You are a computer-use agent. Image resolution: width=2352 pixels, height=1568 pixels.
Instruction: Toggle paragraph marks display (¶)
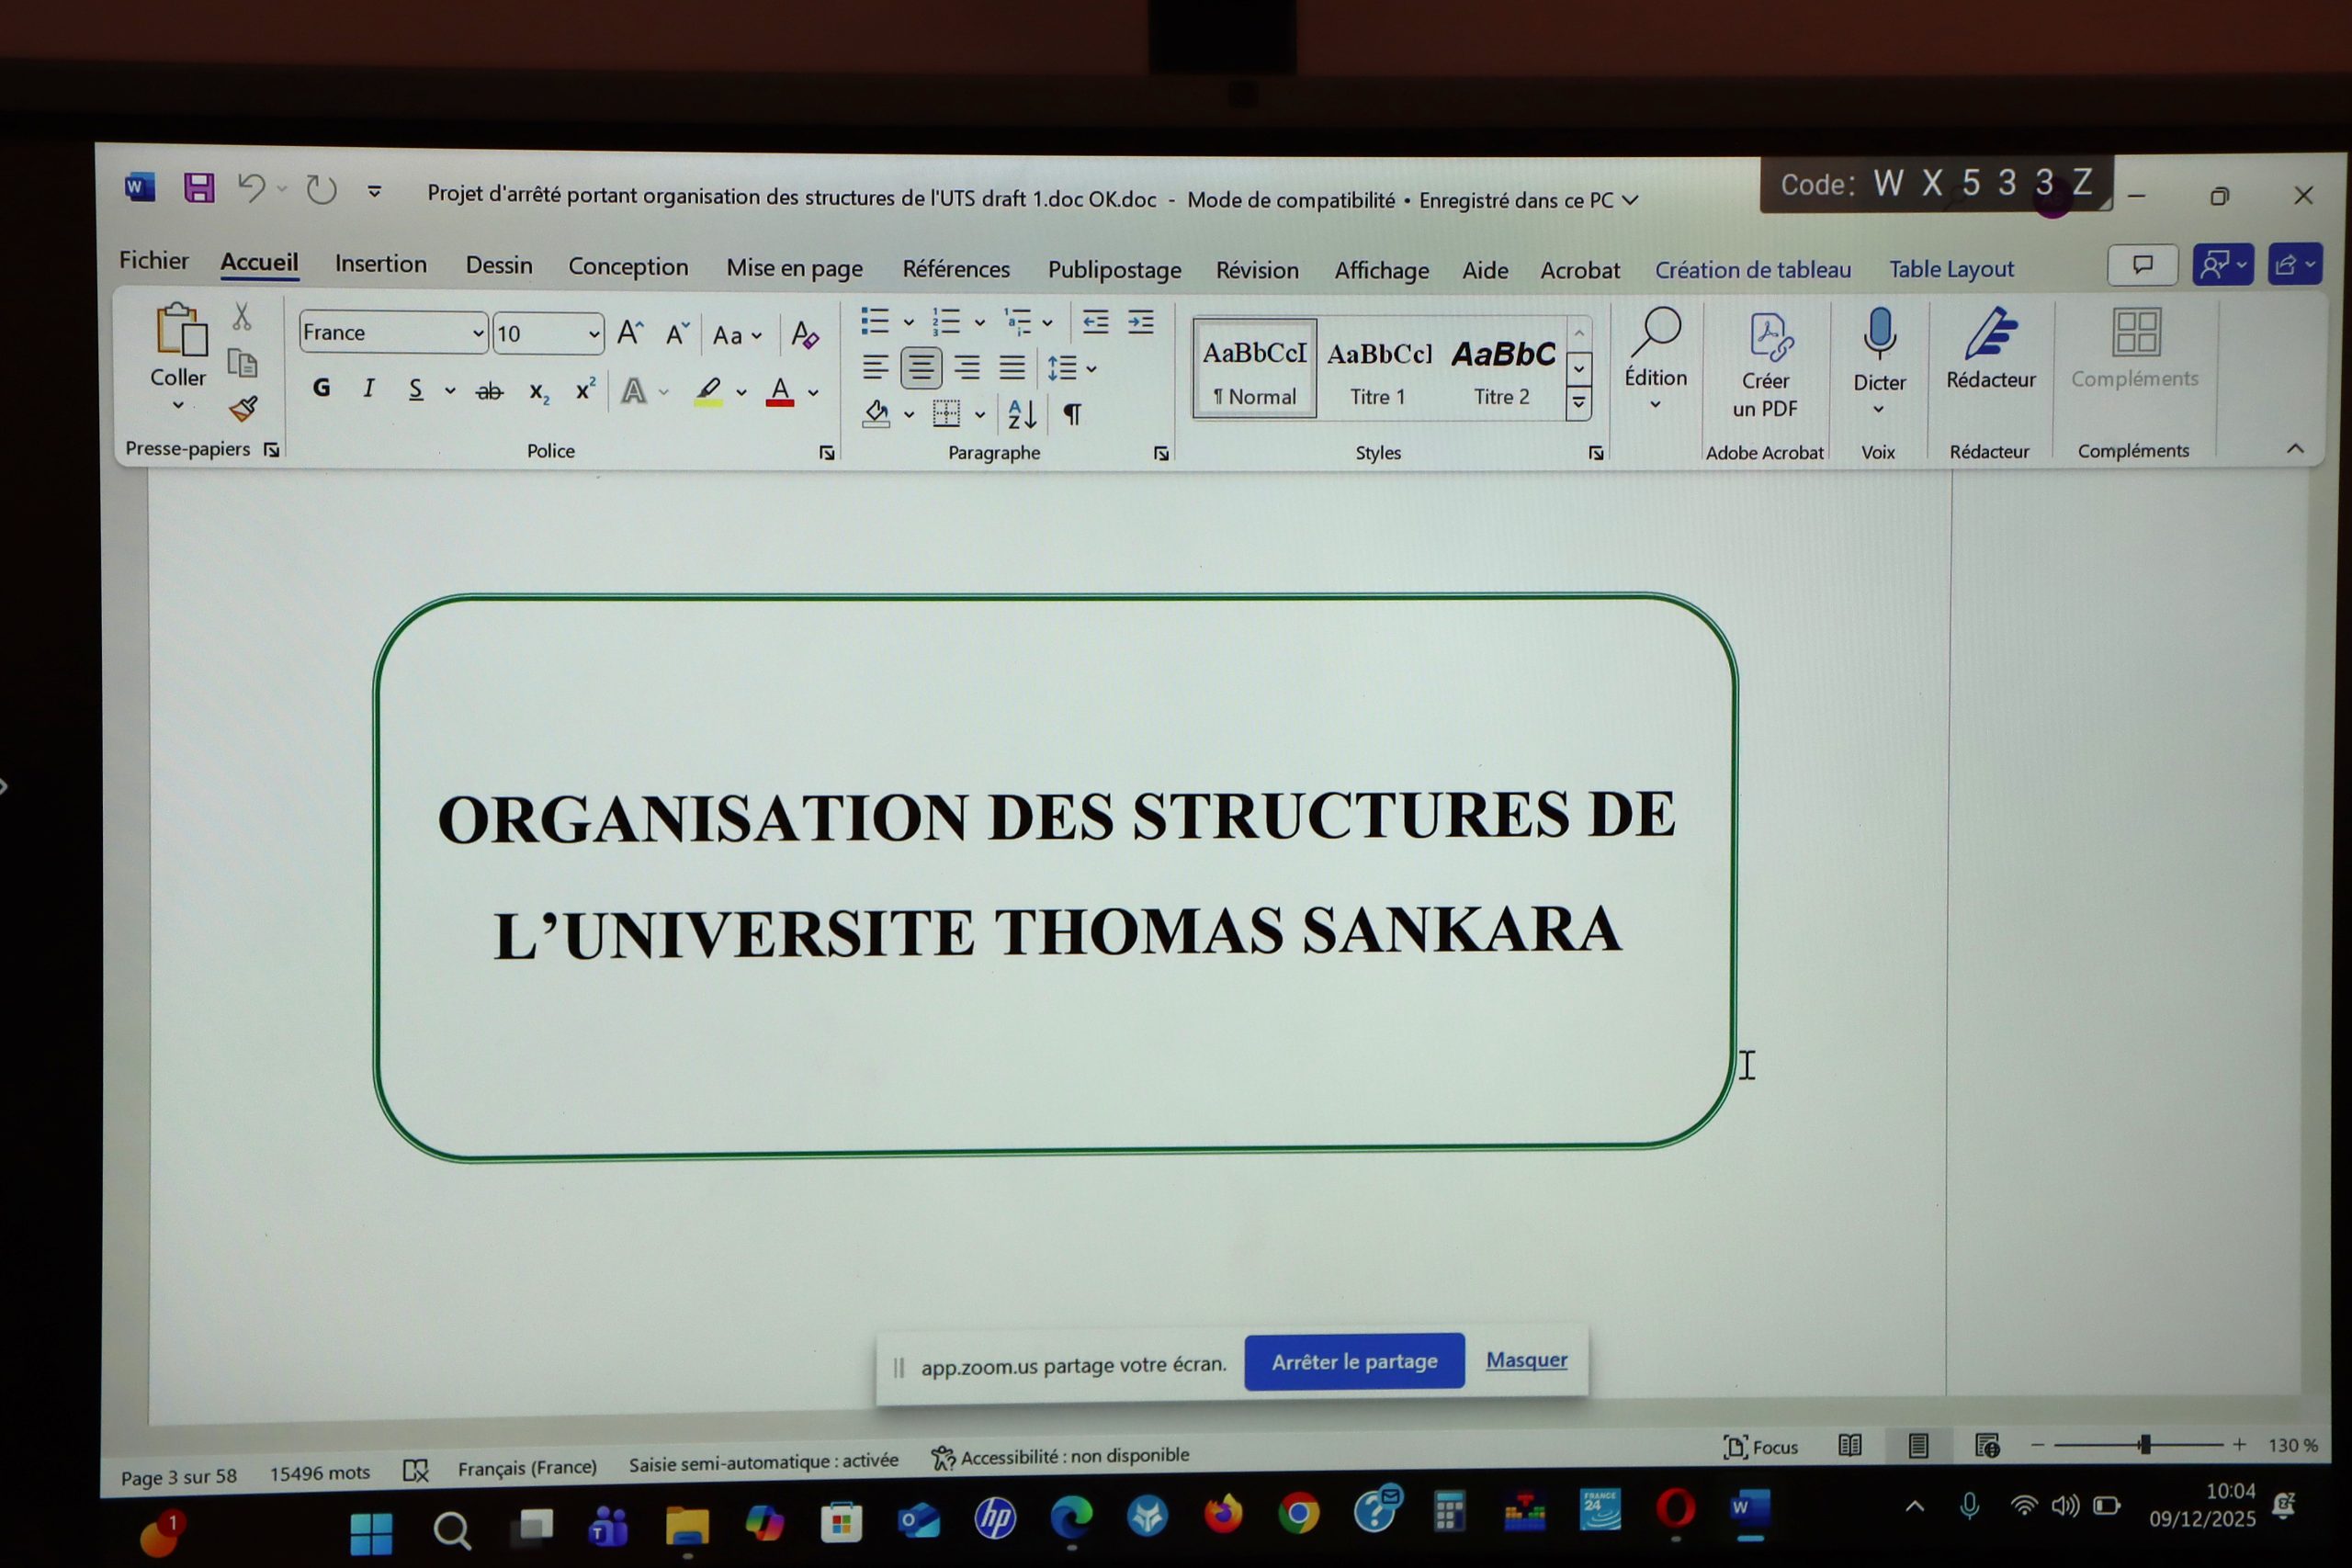point(1072,414)
